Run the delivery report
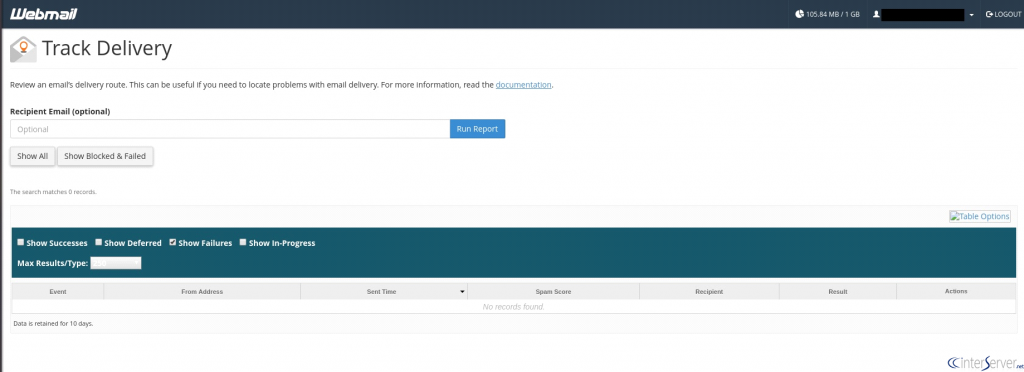 click(x=477, y=129)
